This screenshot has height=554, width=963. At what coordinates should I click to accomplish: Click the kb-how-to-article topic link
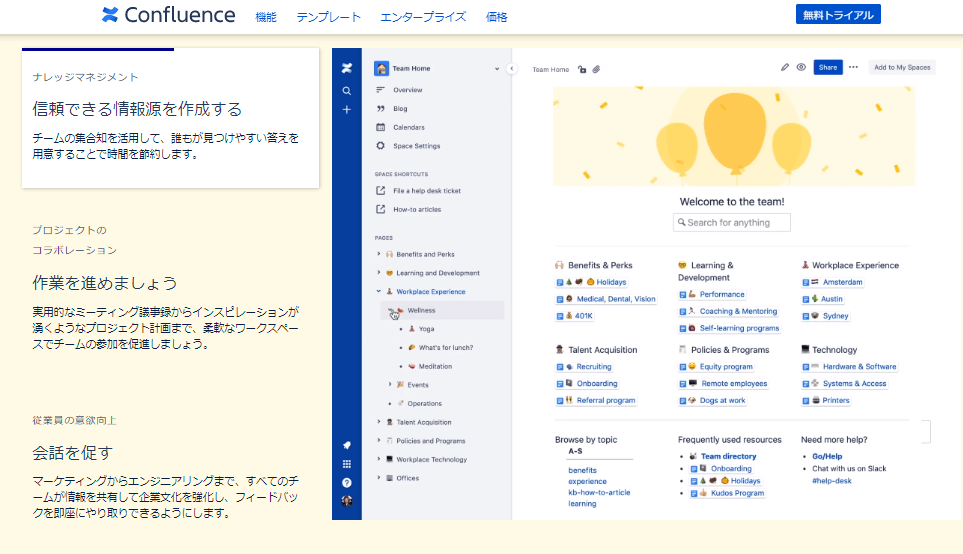pos(599,493)
